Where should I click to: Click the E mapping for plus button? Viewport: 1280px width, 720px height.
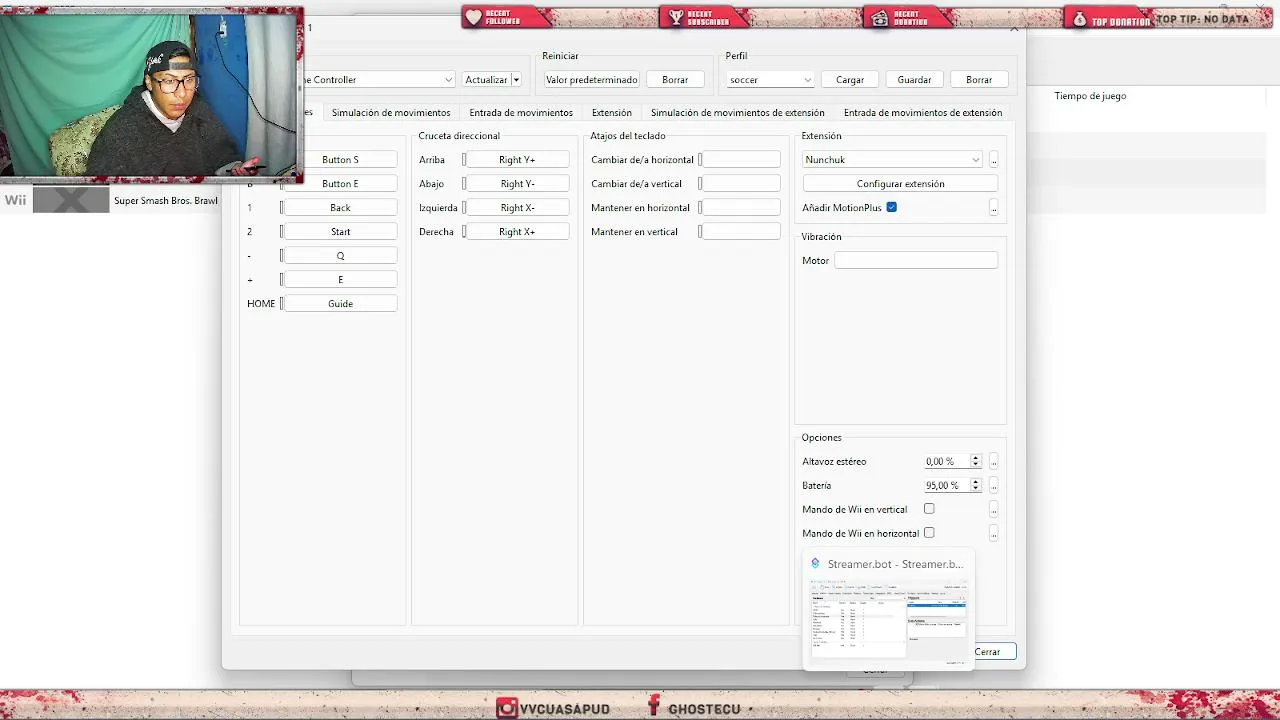[340, 280]
